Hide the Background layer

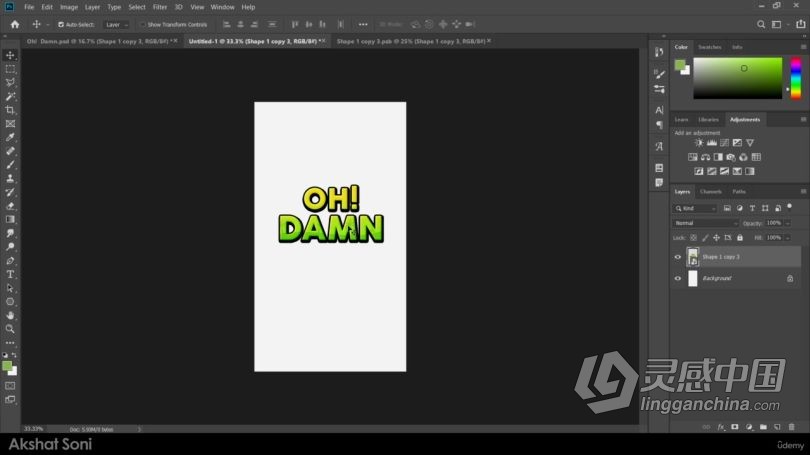pos(678,278)
